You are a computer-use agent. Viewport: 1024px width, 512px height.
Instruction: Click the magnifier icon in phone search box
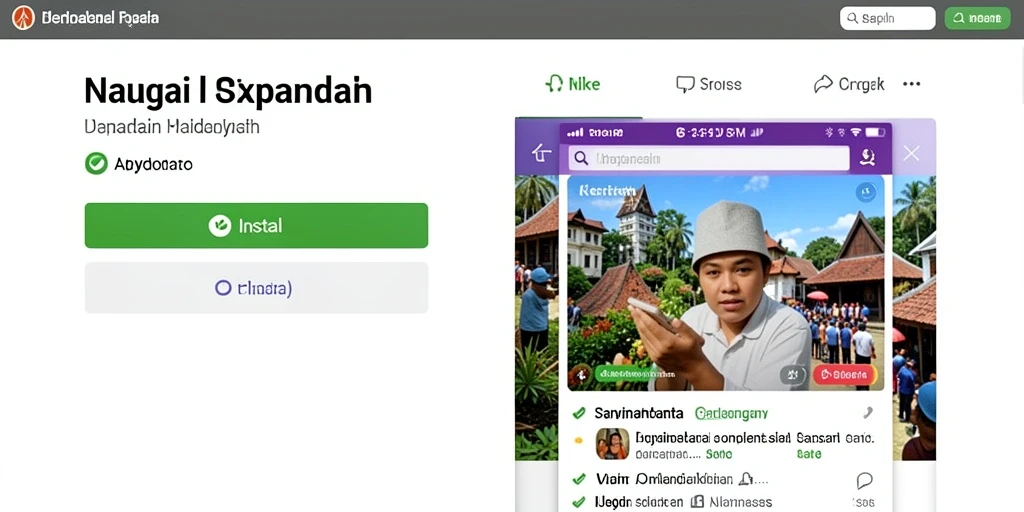[581, 158]
